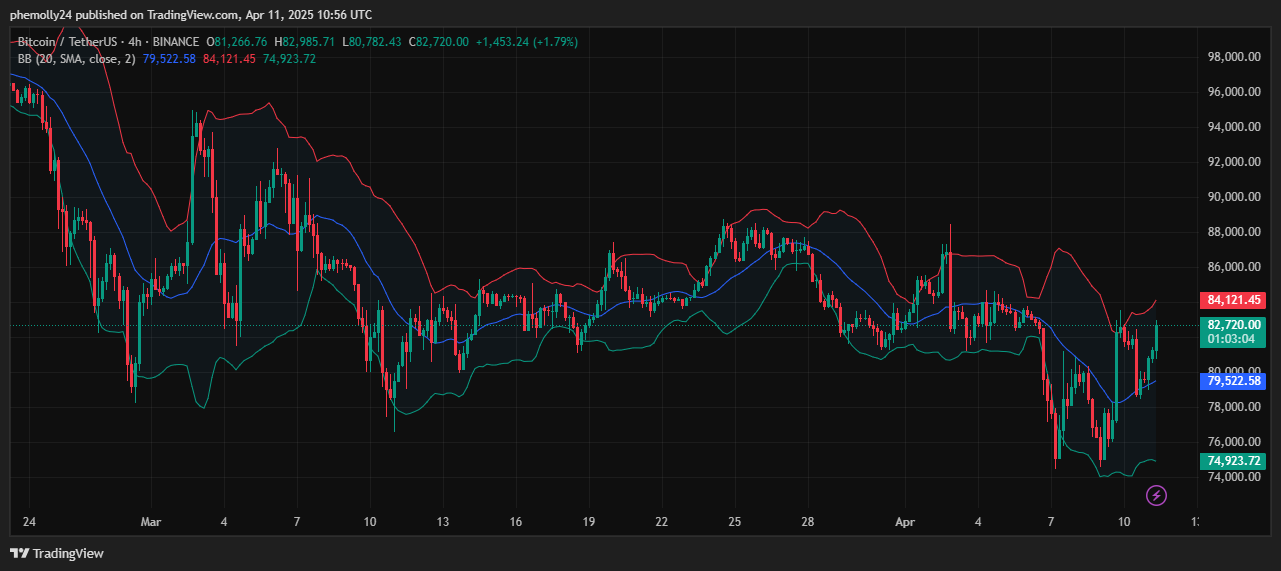Click the TradingView logo at bottom left
Image resolution: width=1281 pixels, height=571 pixels.
(x=57, y=553)
